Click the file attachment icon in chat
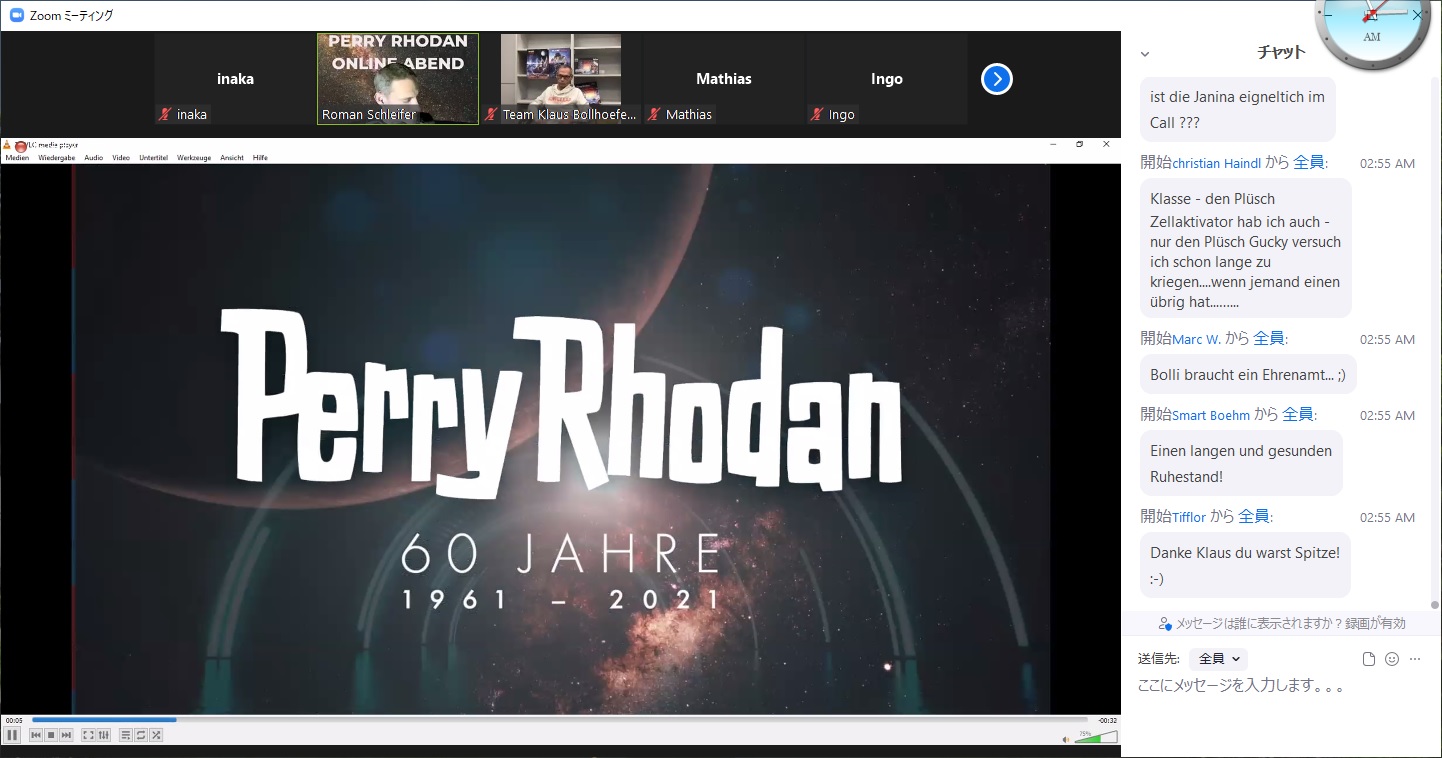The image size is (1442, 758). [1370, 659]
